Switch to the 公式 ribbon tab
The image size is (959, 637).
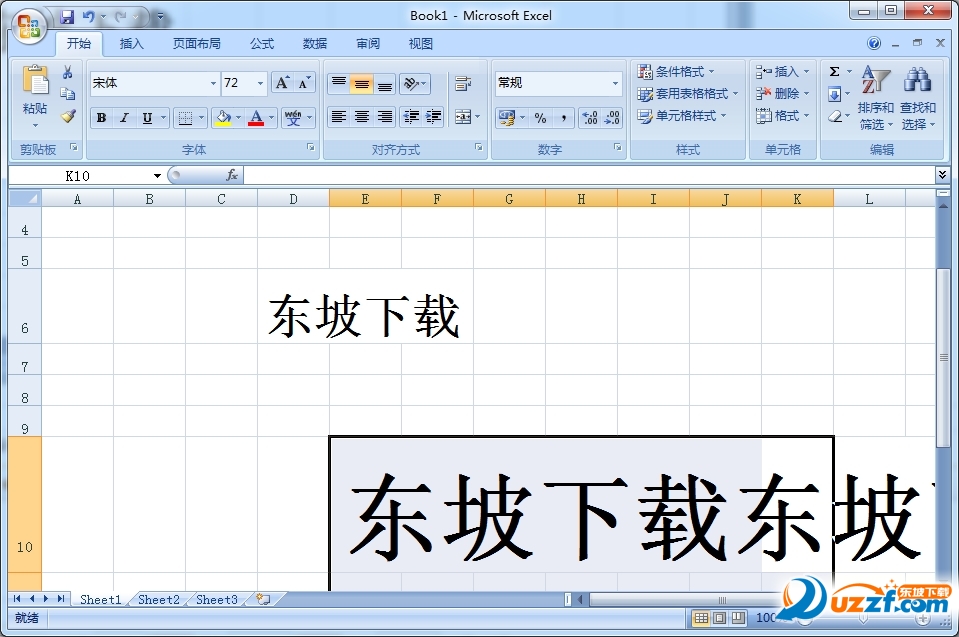pyautogui.click(x=262, y=43)
